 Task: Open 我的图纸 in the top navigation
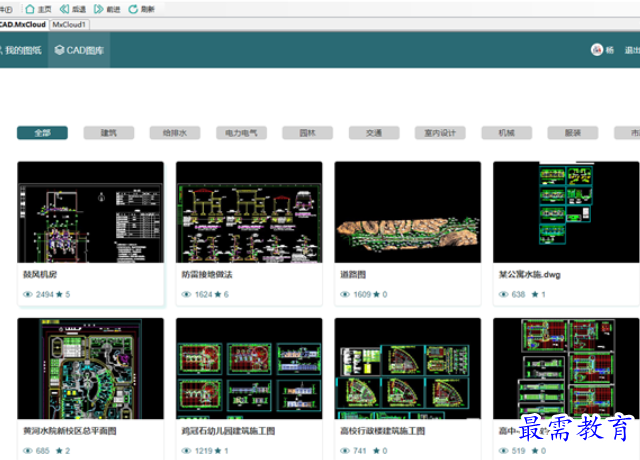[x=21, y=50]
